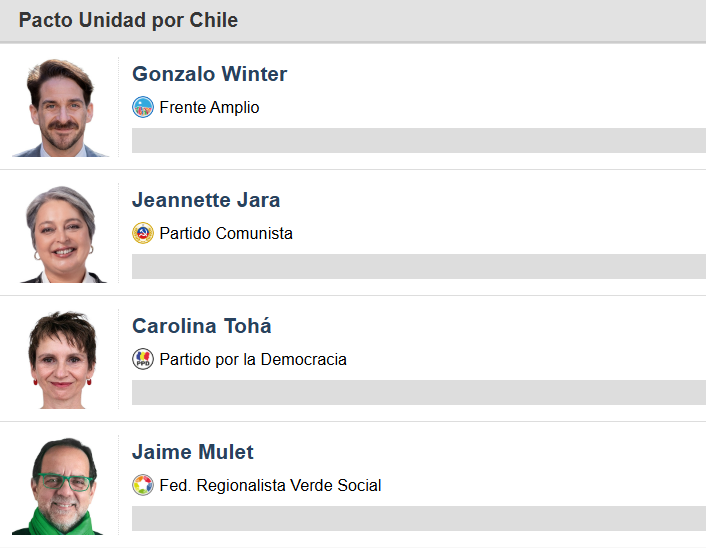The height and width of the screenshot is (548, 706).
Task: Click the Regionalista Verde Social logo icon
Action: pos(143,485)
